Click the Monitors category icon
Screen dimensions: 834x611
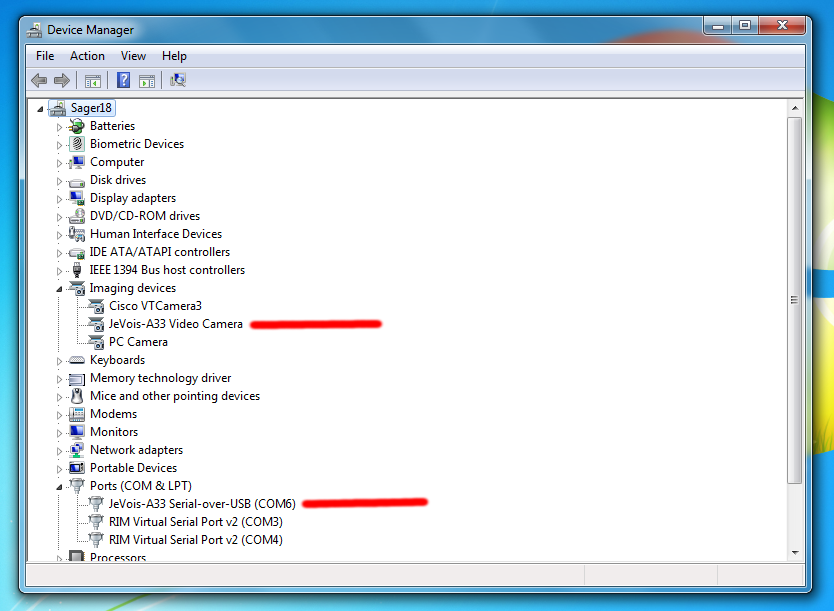click(x=77, y=432)
